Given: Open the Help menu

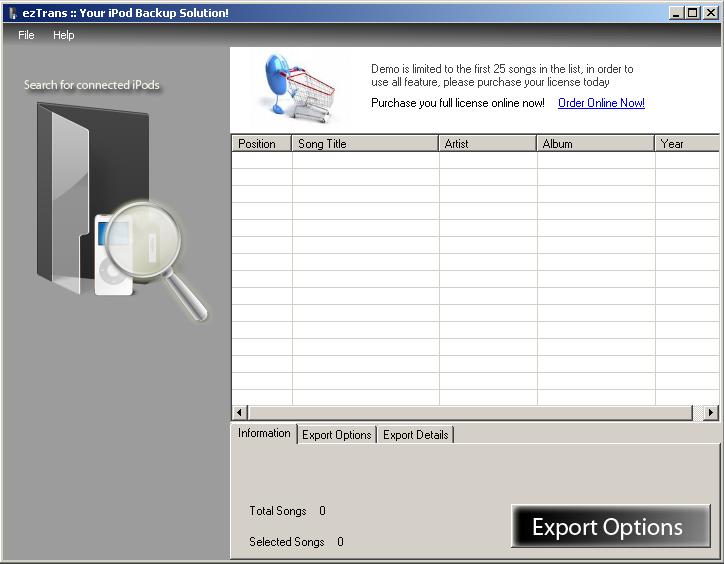Looking at the screenshot, I should point(63,35).
